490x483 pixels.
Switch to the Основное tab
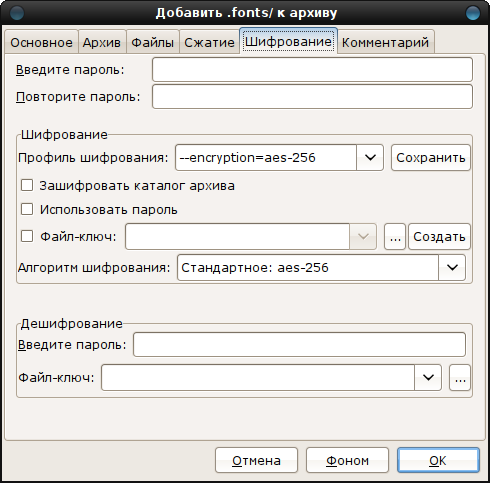pos(41,42)
